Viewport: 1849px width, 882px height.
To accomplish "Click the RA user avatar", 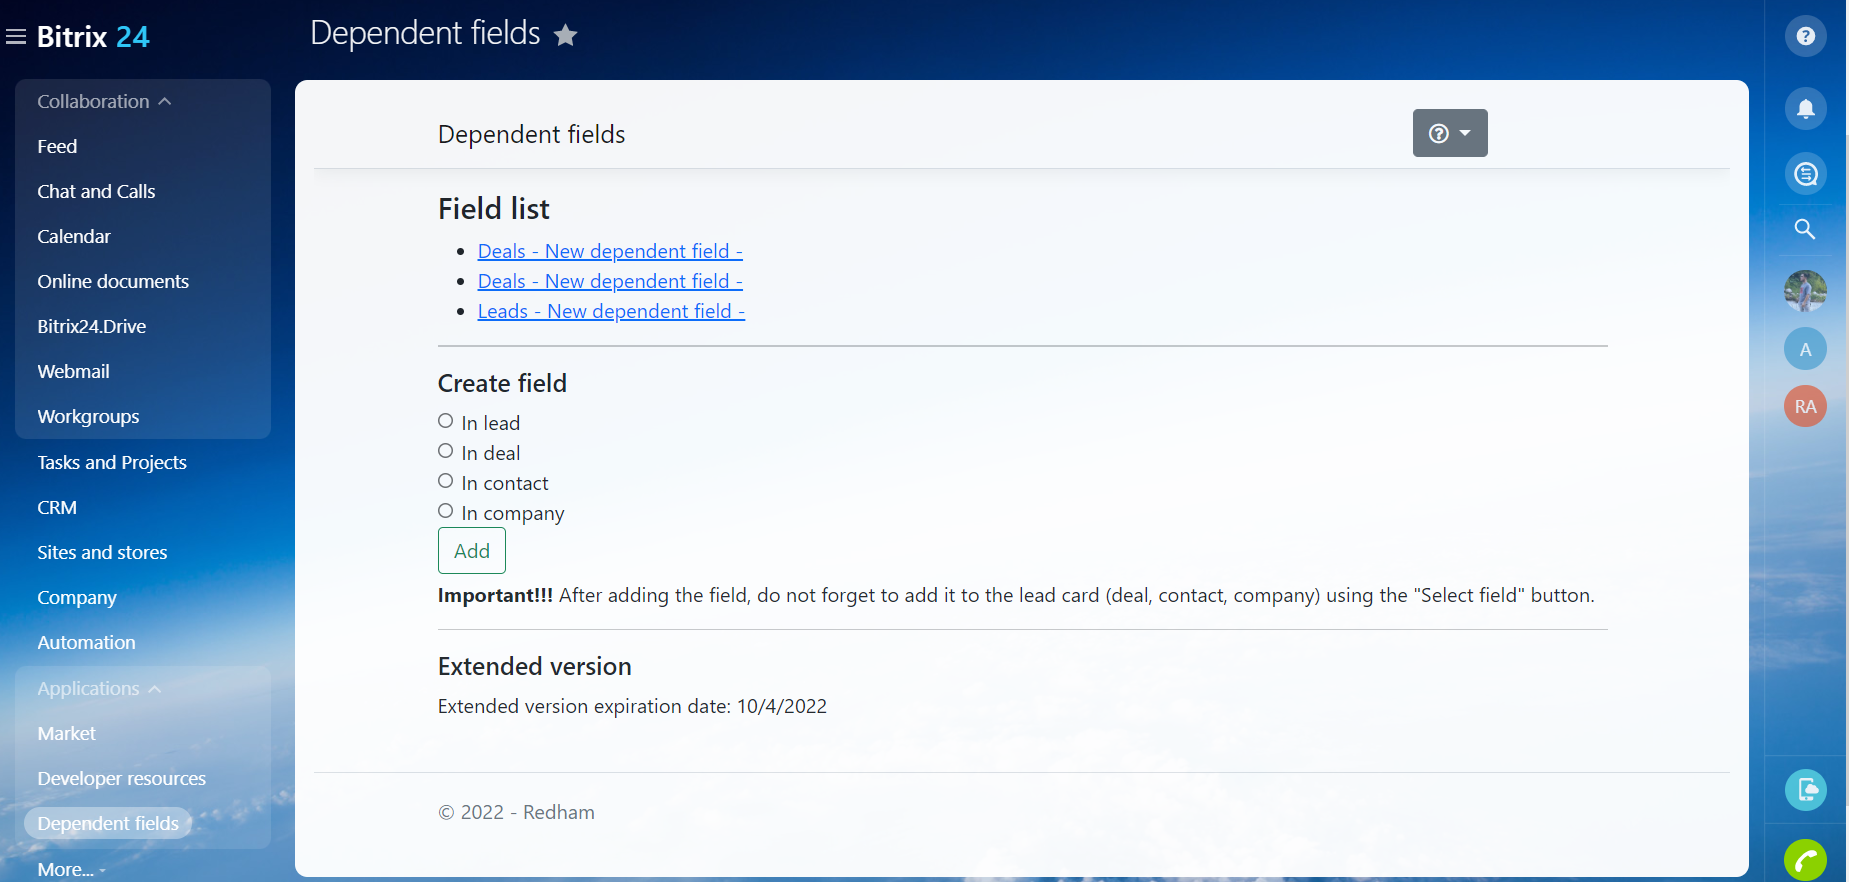I will pyautogui.click(x=1805, y=406).
